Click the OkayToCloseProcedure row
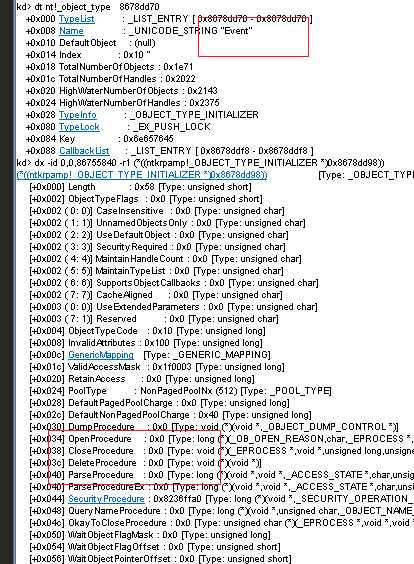This screenshot has height=564, width=414. click(x=221, y=523)
